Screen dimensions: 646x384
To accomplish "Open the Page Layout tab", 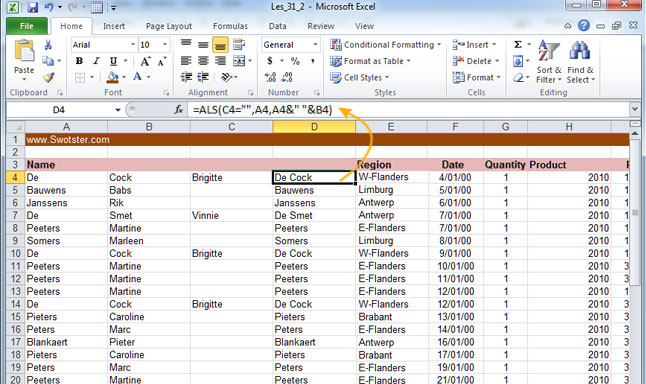I will point(169,26).
